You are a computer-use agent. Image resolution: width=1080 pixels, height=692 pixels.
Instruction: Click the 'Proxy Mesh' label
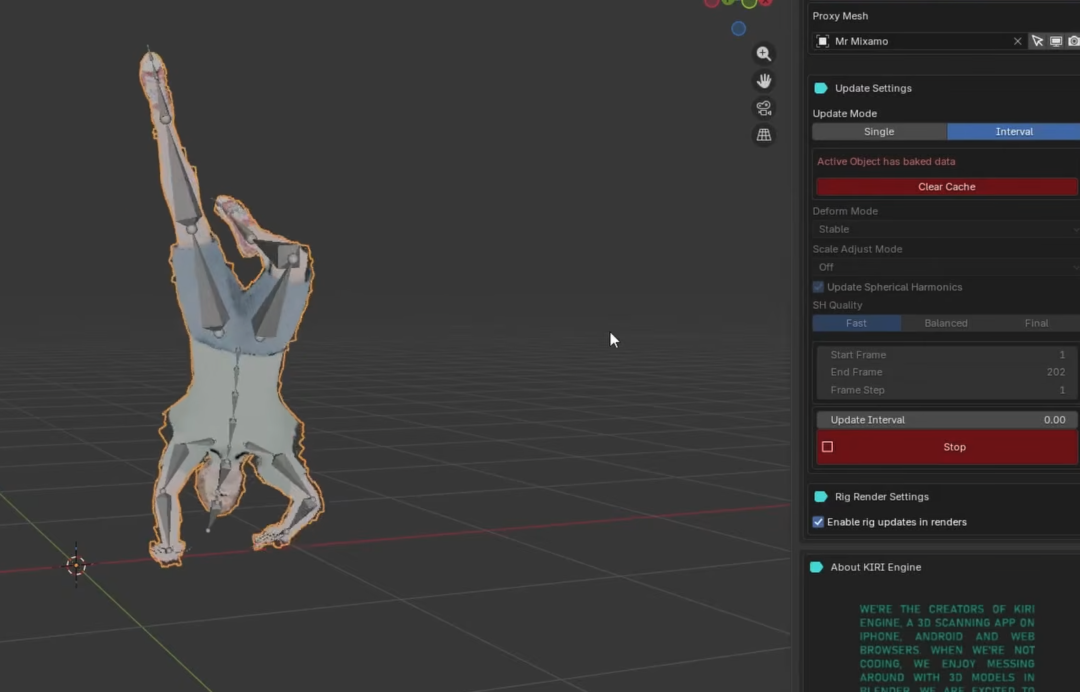[840, 16]
